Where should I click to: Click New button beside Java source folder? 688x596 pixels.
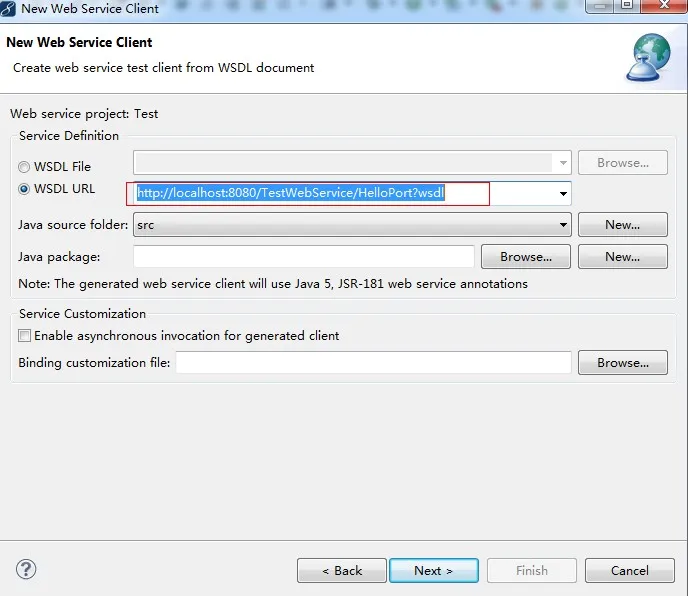(x=623, y=225)
